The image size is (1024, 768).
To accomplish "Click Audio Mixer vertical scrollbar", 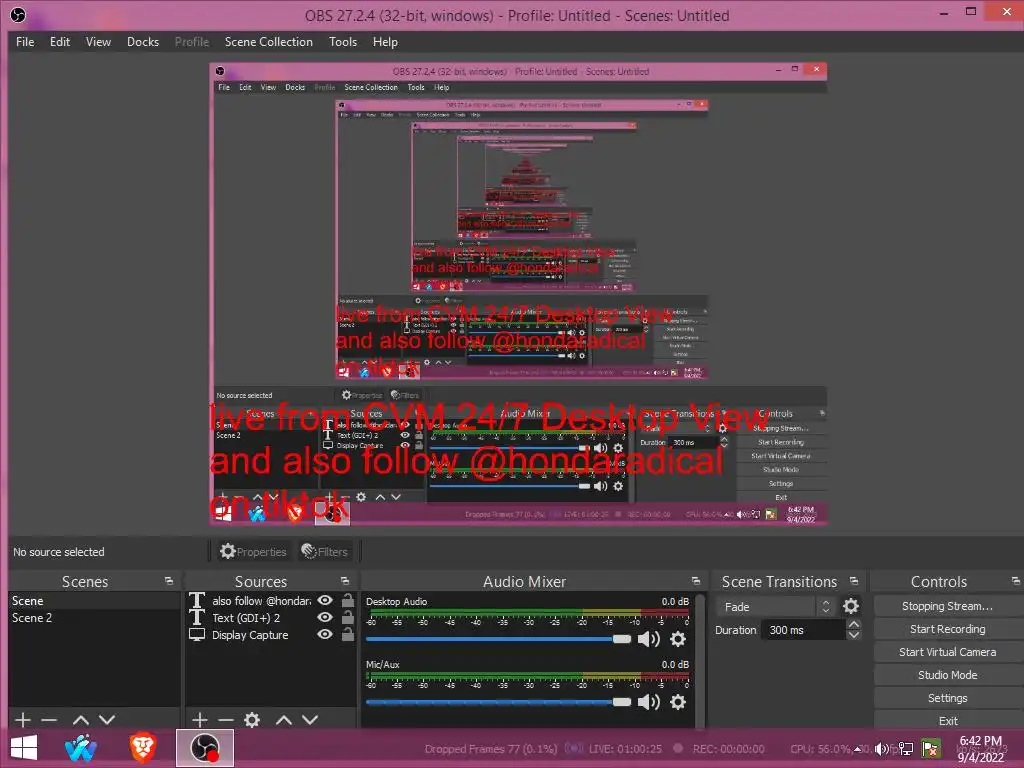I will [x=701, y=660].
